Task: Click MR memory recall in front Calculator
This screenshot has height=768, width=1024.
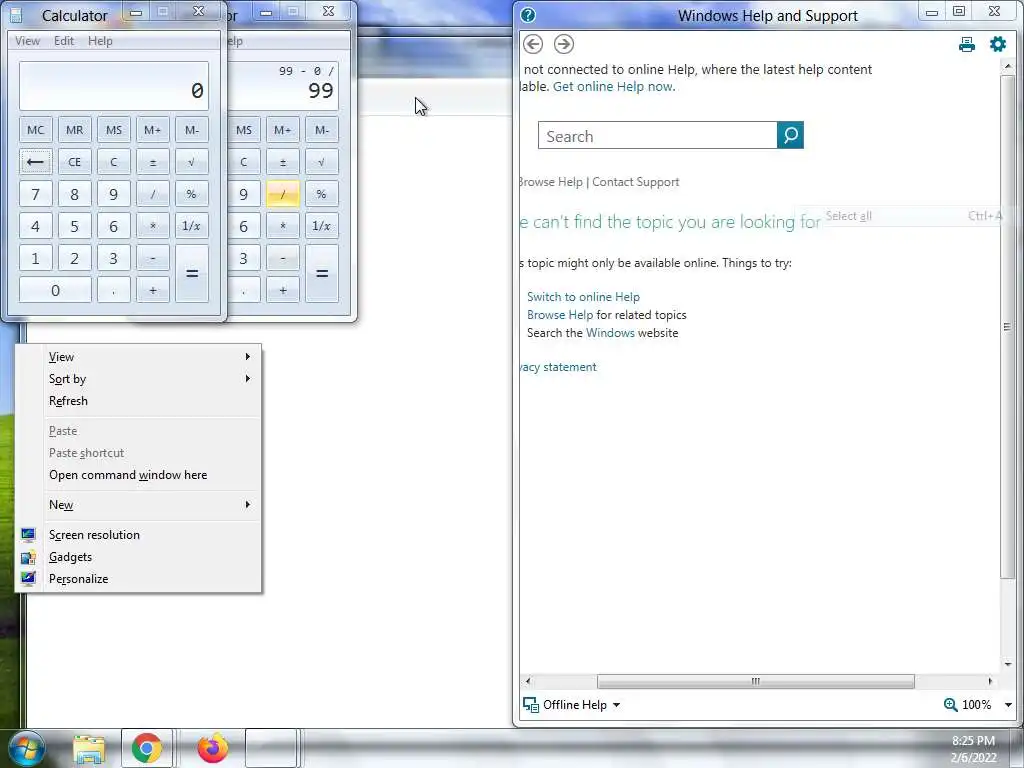Action: 74,130
